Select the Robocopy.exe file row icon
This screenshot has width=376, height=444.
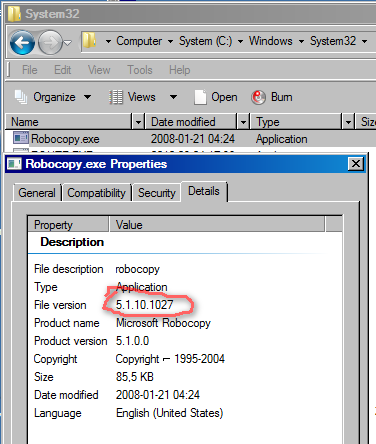tap(21, 138)
